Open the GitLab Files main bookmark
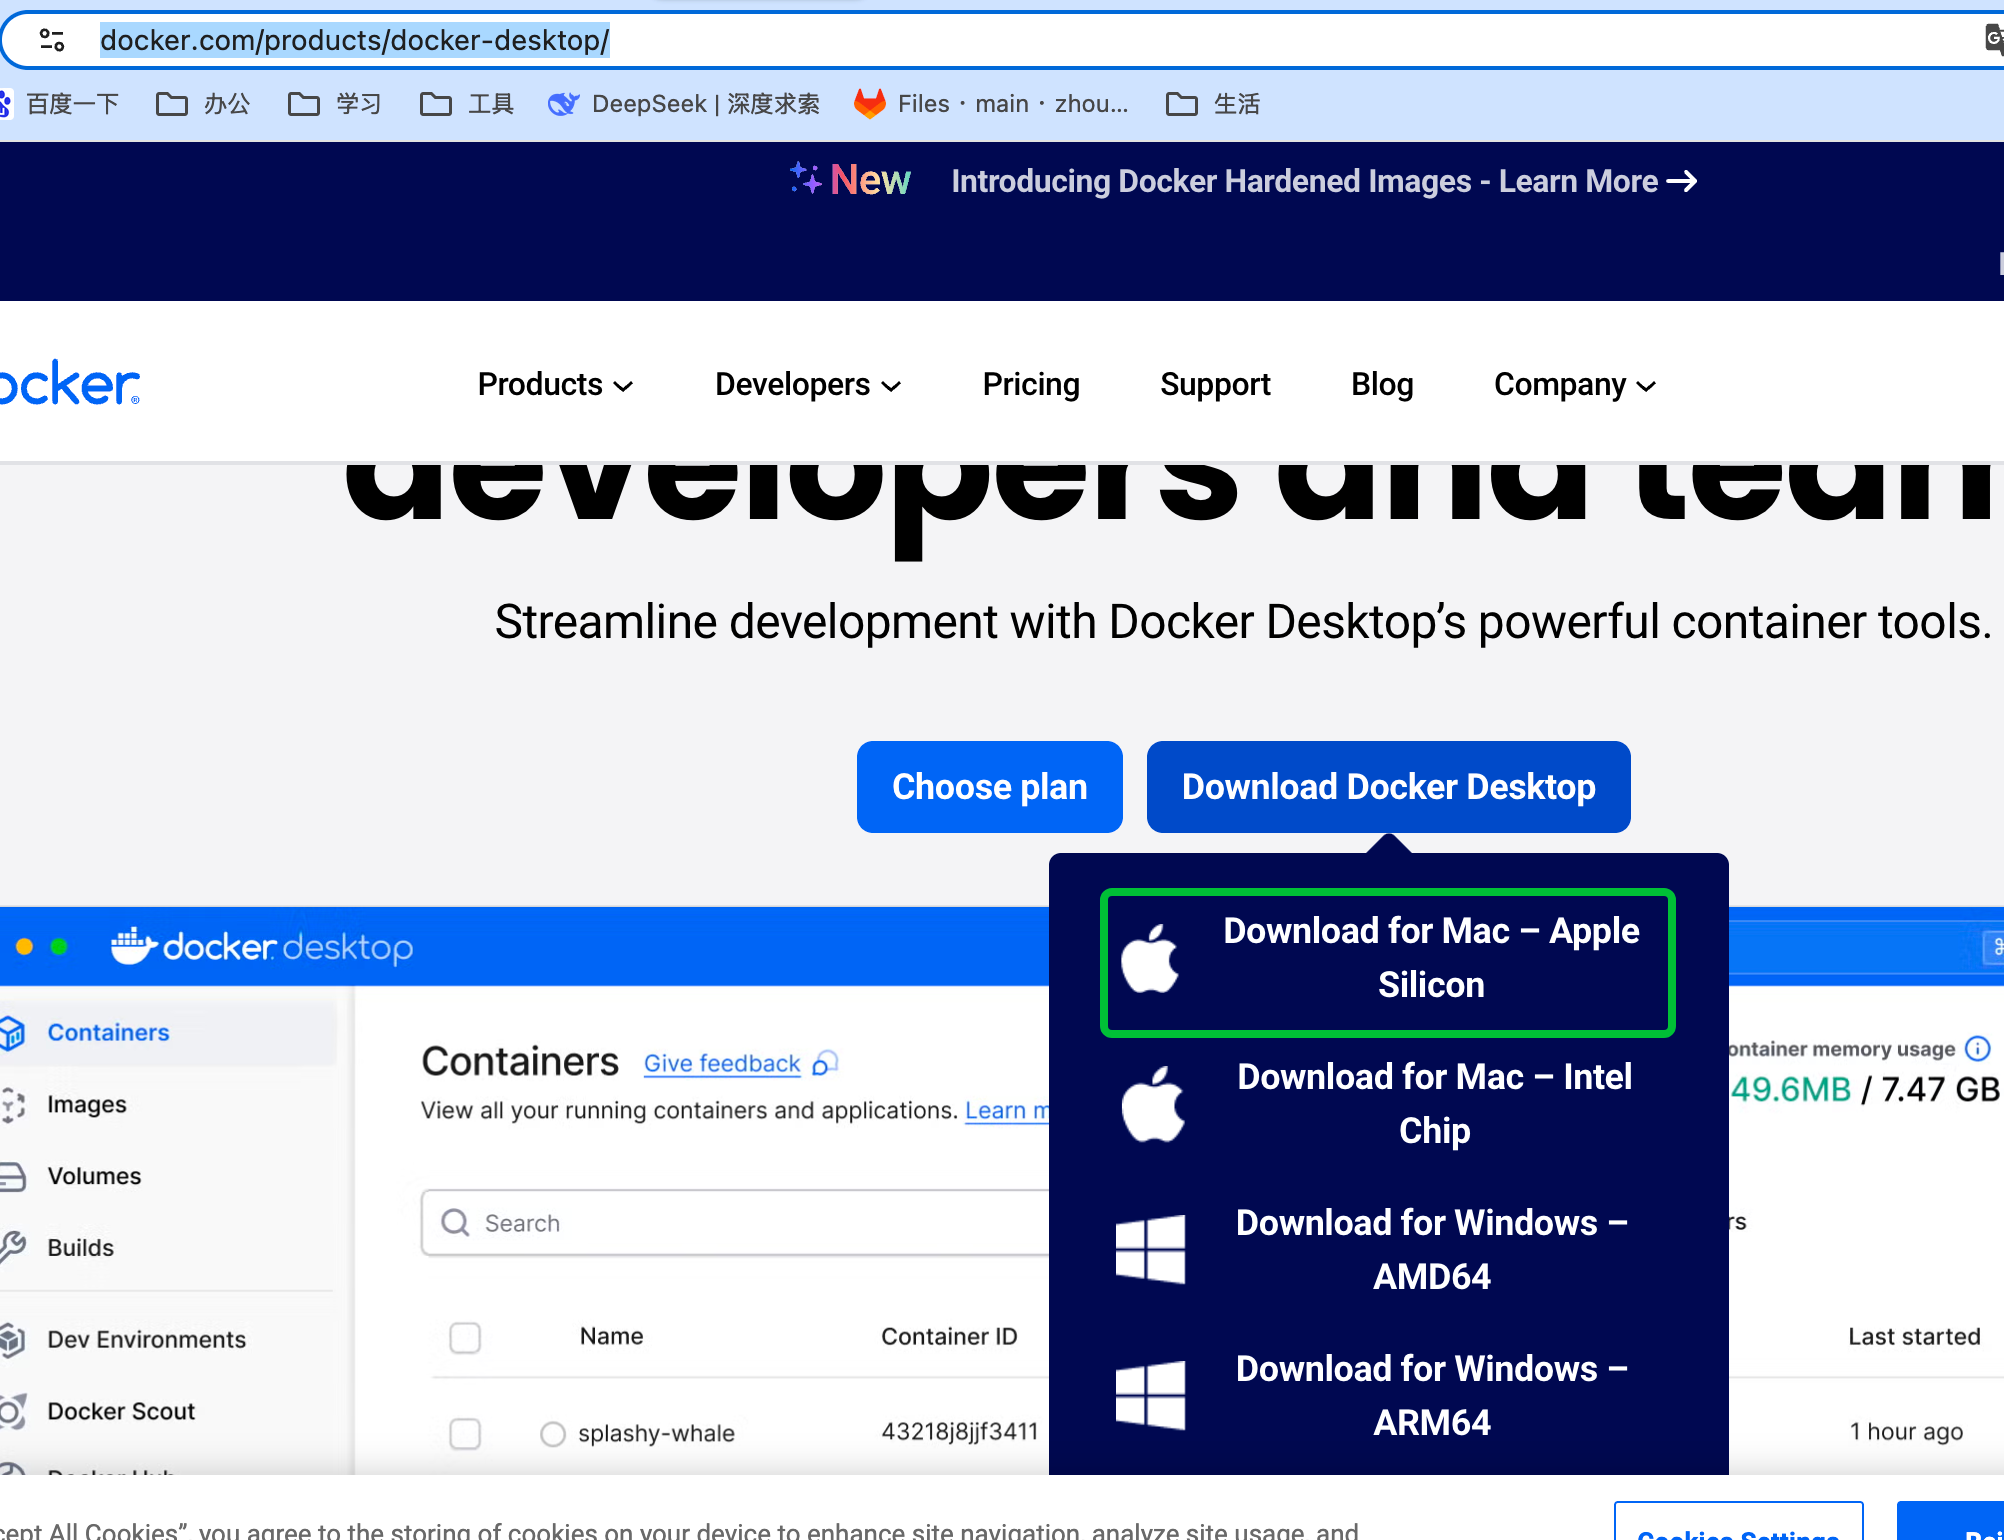This screenshot has width=2004, height=1540. point(991,104)
